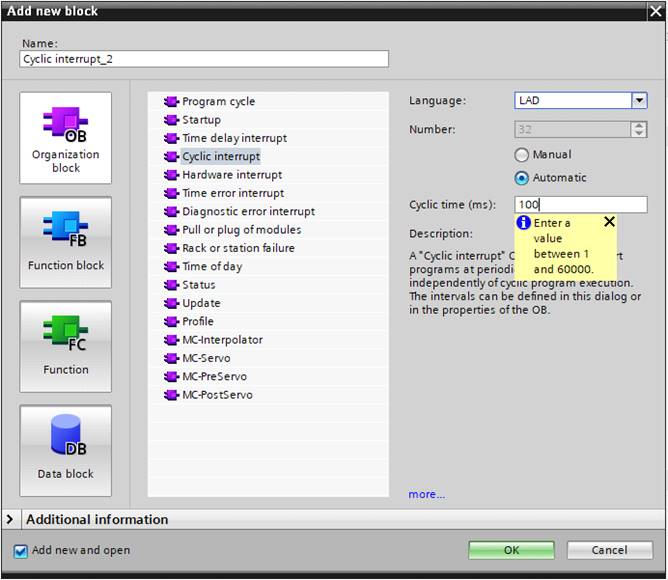Click the Number field stepper arrows
668x580 pixels.
click(x=638, y=129)
